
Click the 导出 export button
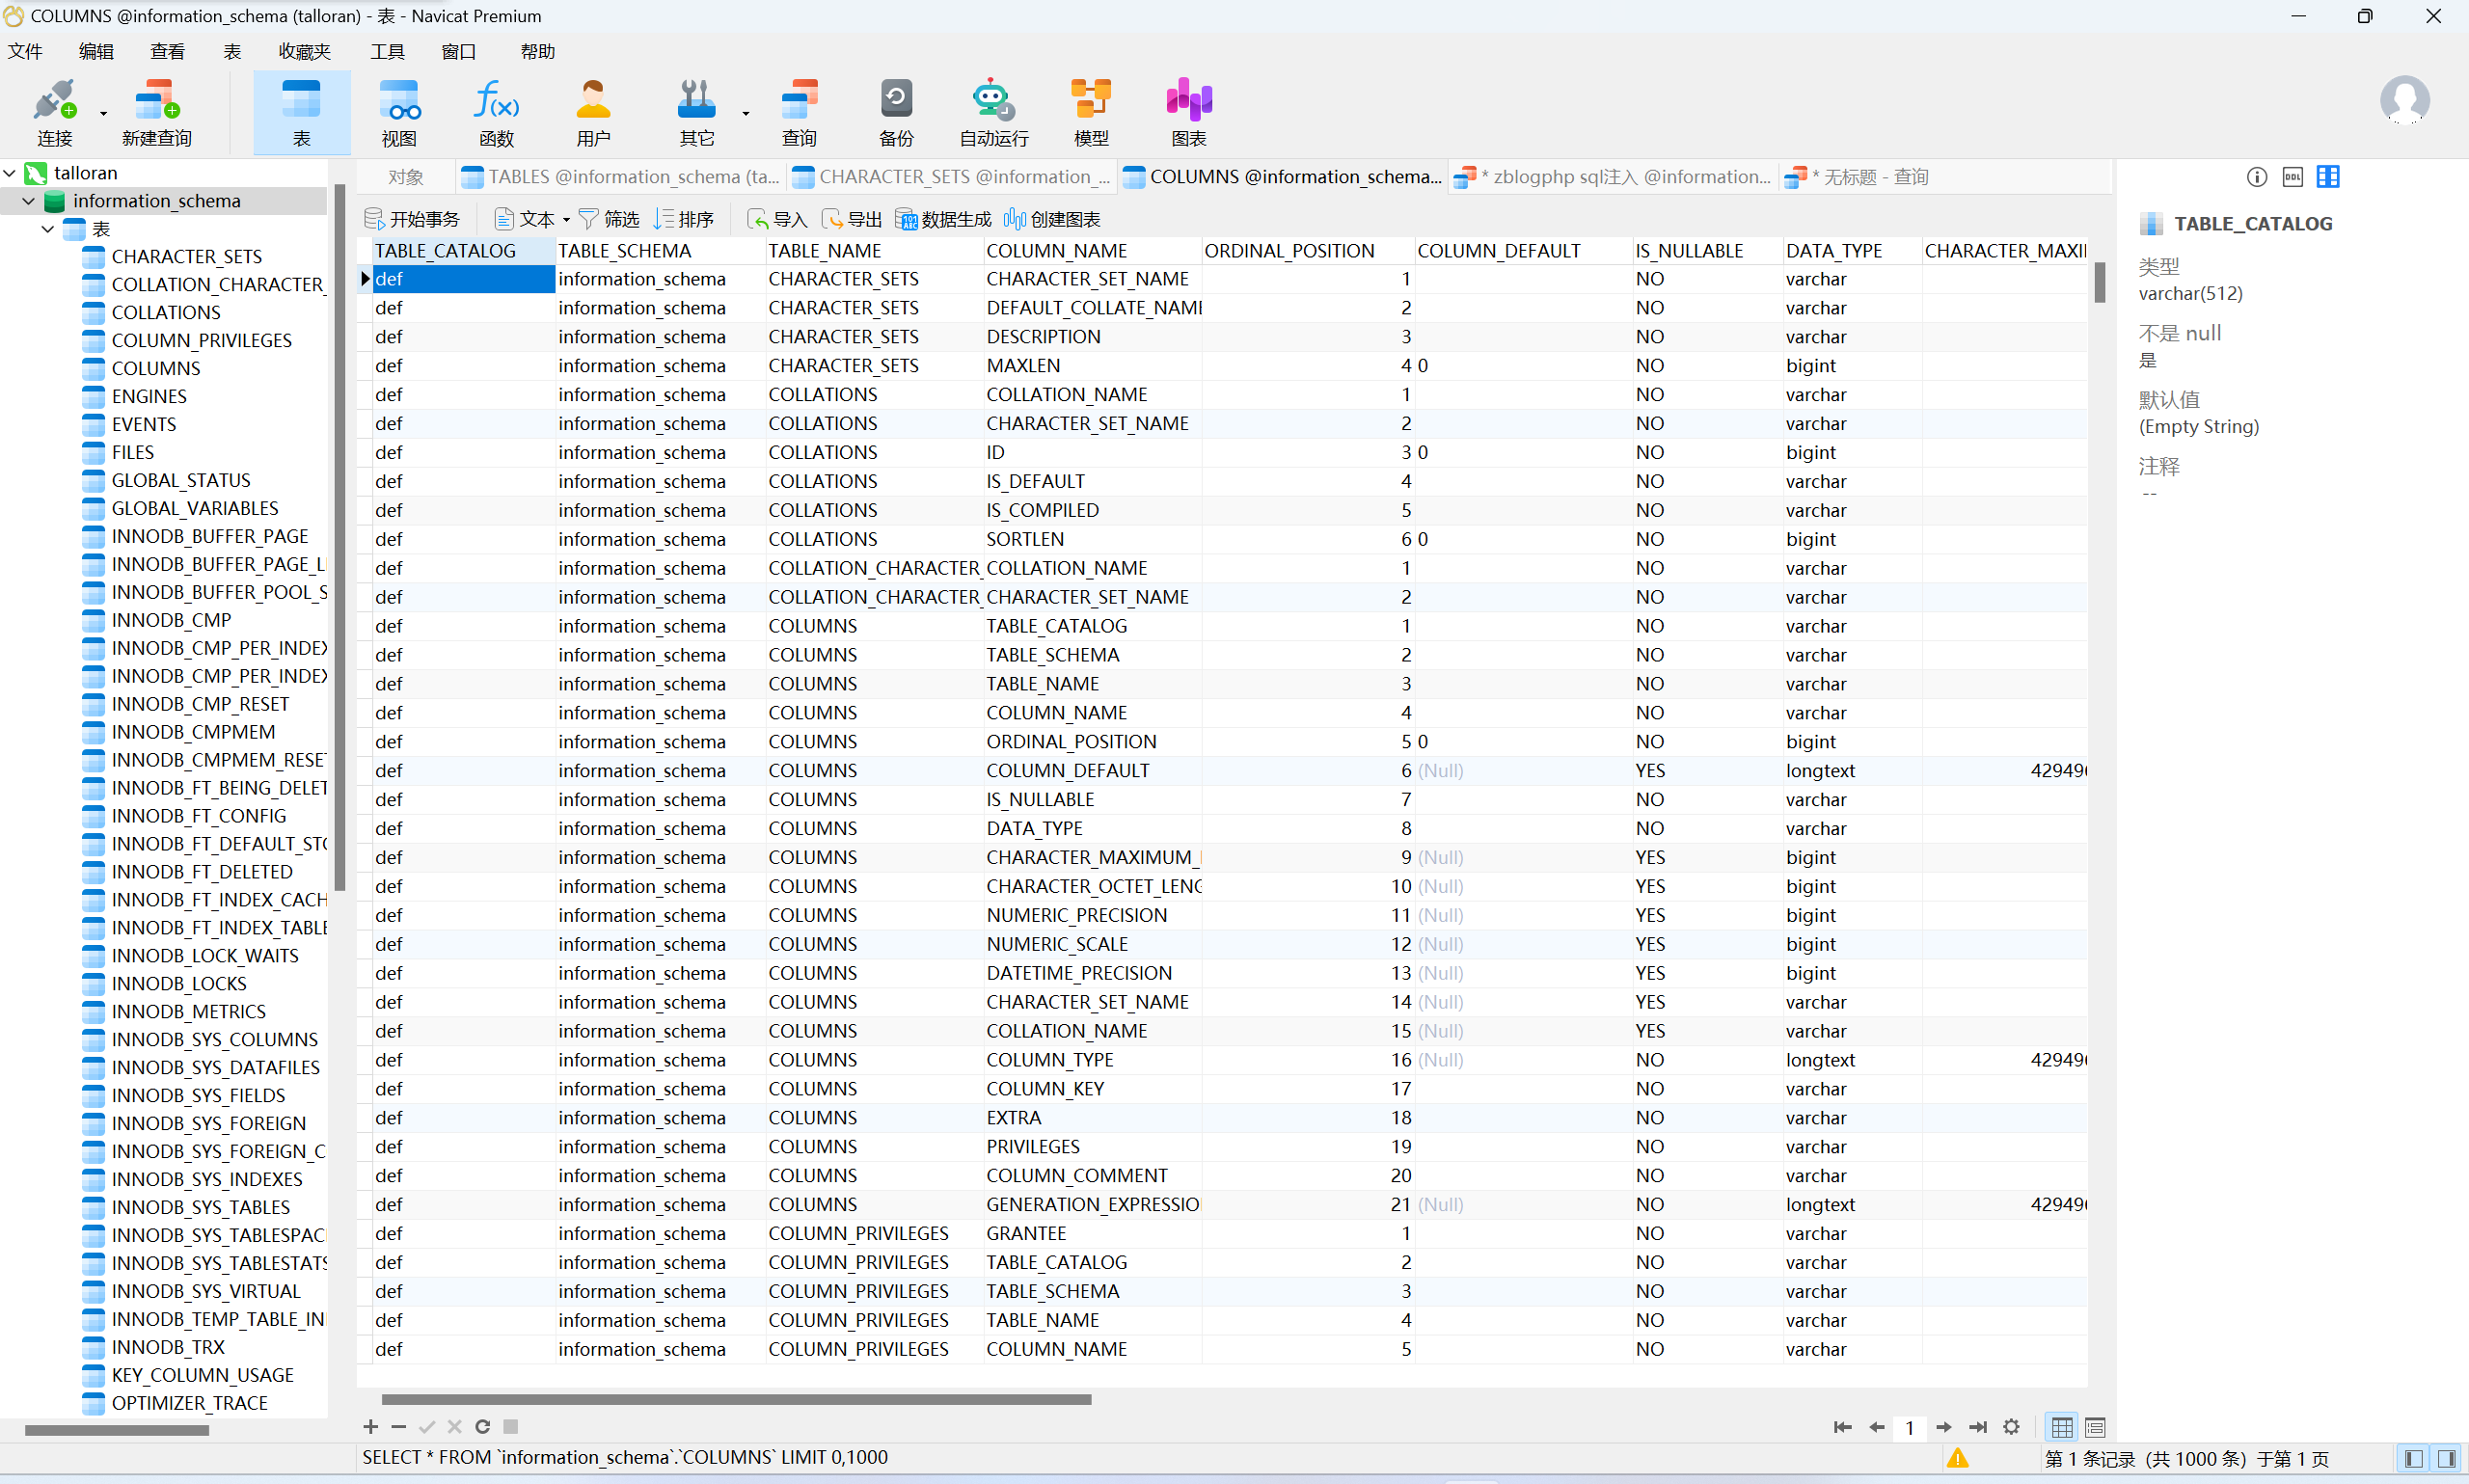[852, 219]
